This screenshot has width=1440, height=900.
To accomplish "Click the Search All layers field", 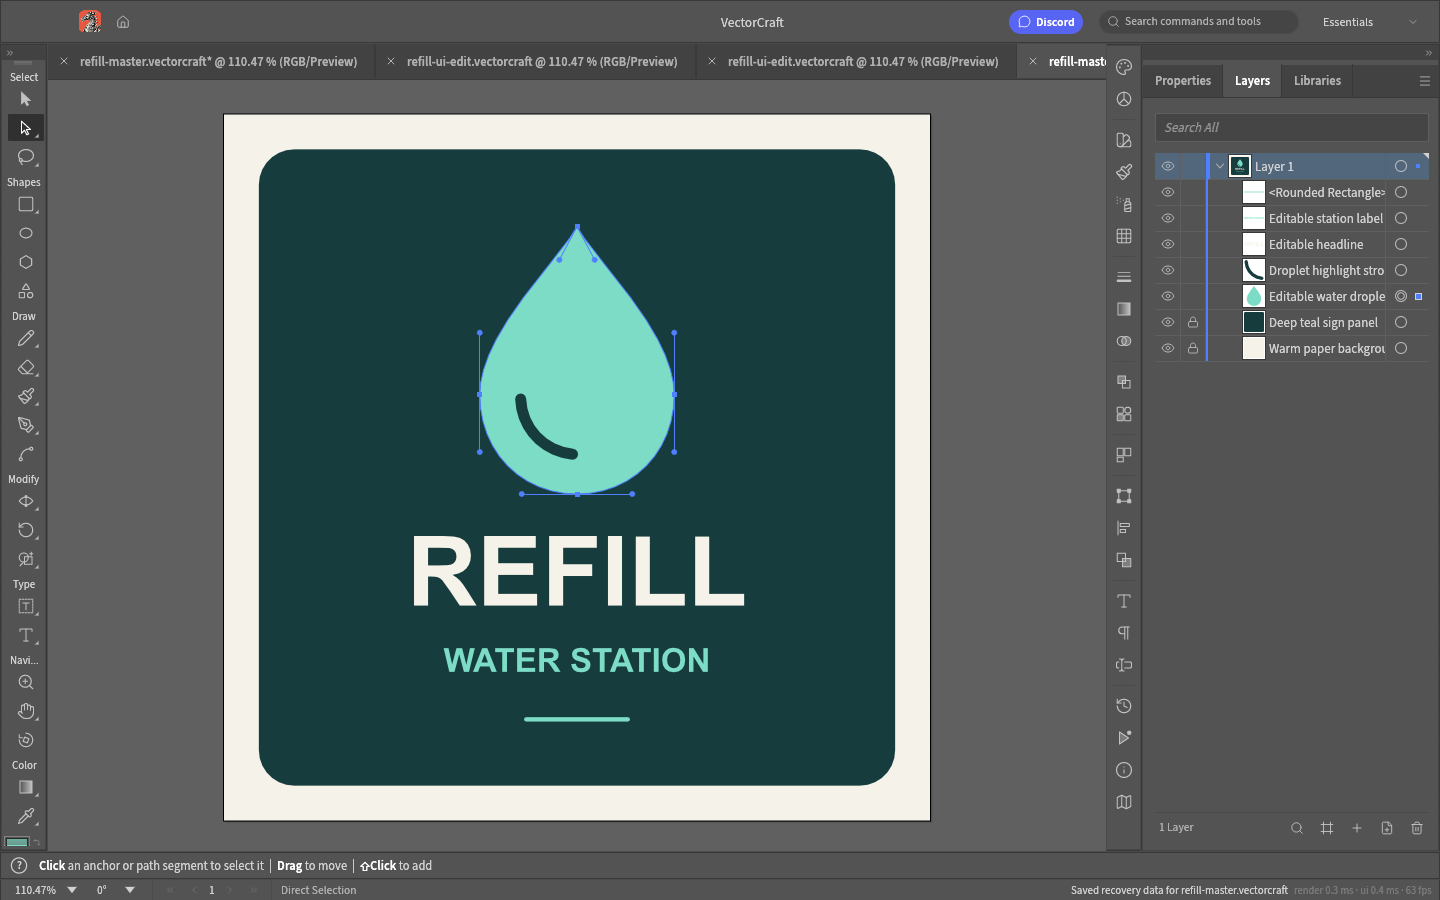I will [1292, 127].
